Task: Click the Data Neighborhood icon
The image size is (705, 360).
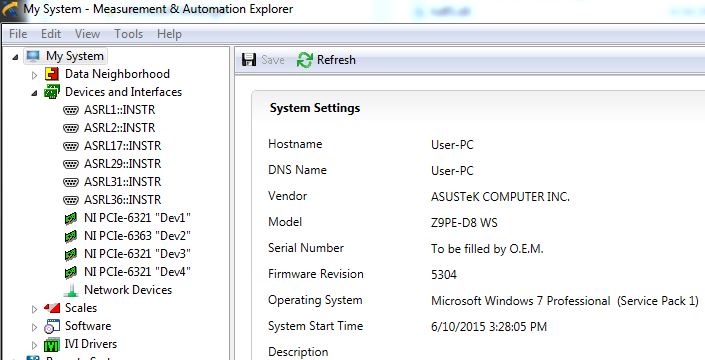Action: (52, 74)
